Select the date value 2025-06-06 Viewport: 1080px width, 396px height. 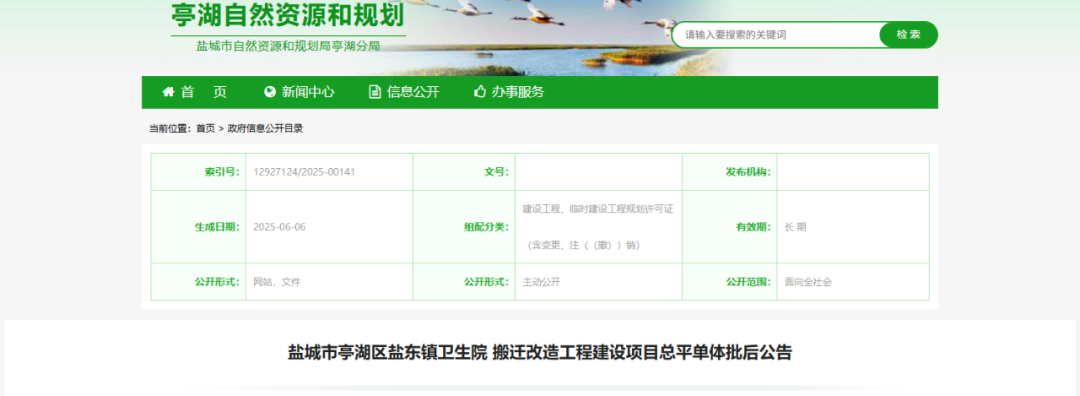pyautogui.click(x=279, y=227)
